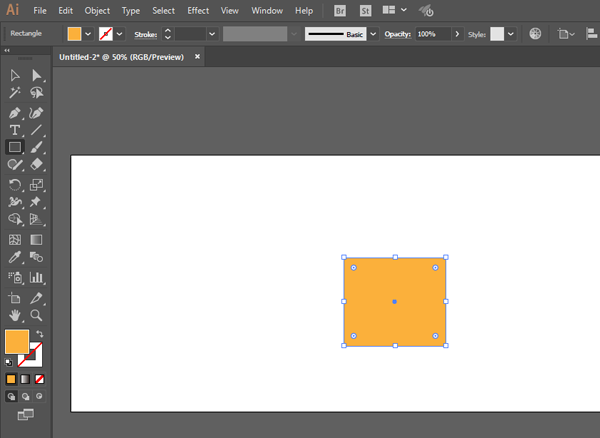Select the Magic Wand tool
The image size is (600, 438).
point(15,93)
